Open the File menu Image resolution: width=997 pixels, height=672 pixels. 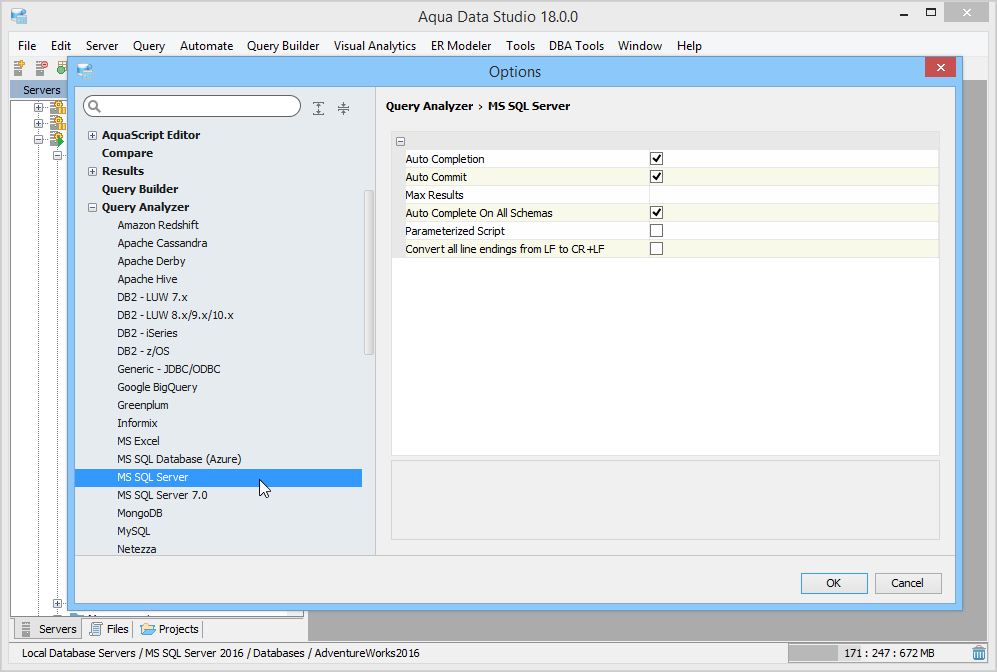27,46
